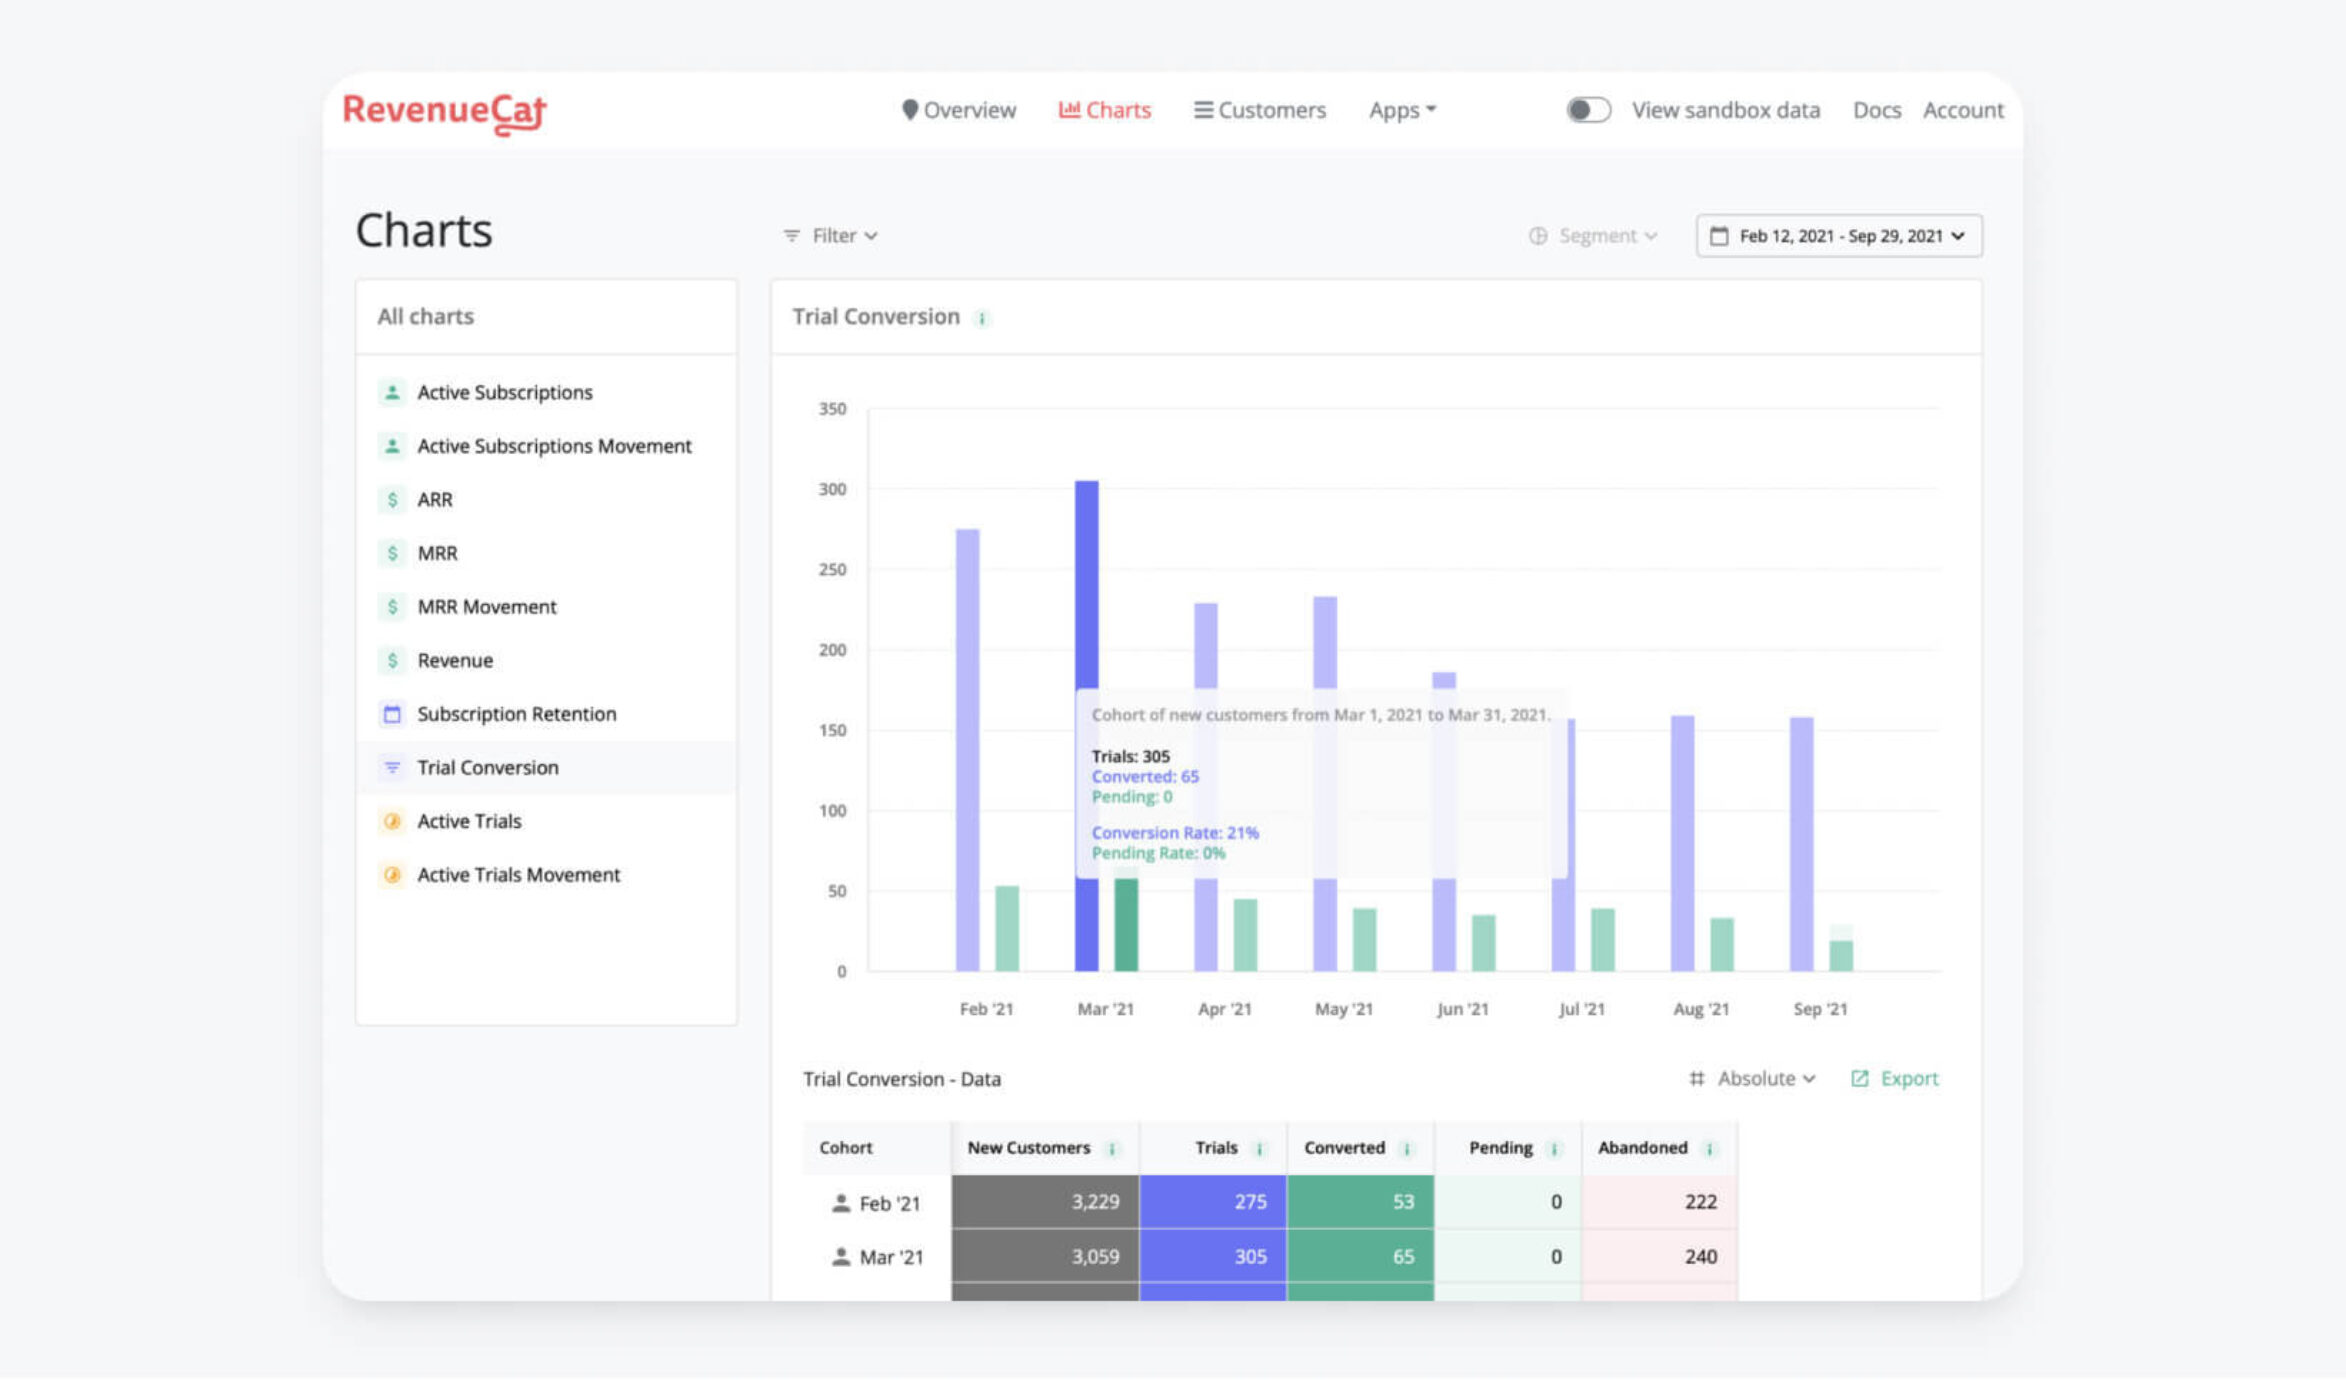Open the Trial Conversion info tooltip
This screenshot has height=1380, width=2346.
(983, 318)
